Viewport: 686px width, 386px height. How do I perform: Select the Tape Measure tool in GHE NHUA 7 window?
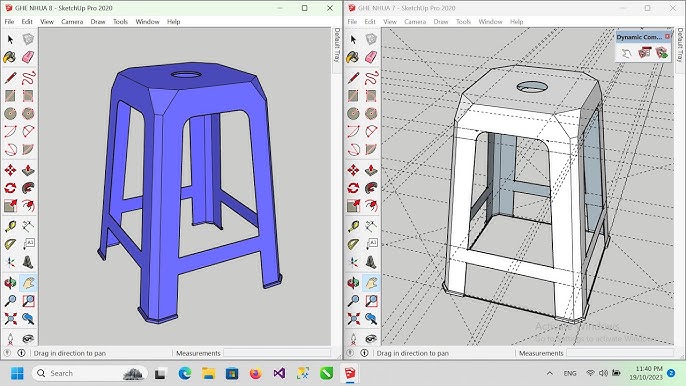(x=354, y=226)
